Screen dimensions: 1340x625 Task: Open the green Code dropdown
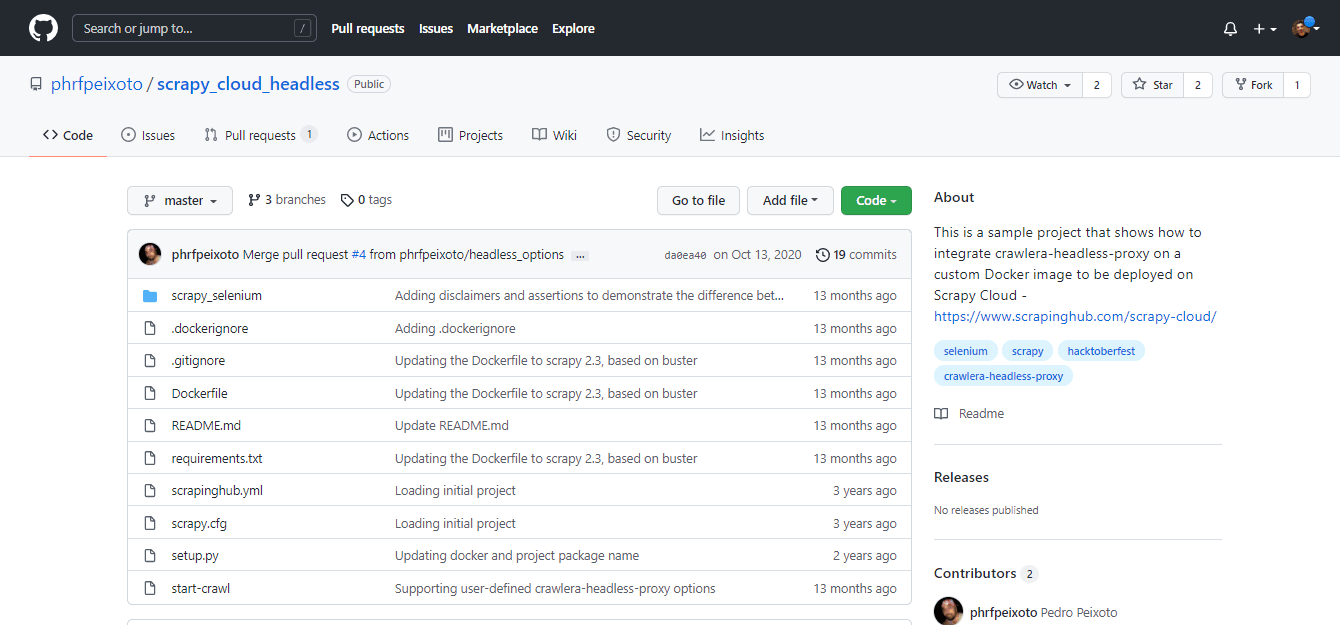(x=875, y=201)
